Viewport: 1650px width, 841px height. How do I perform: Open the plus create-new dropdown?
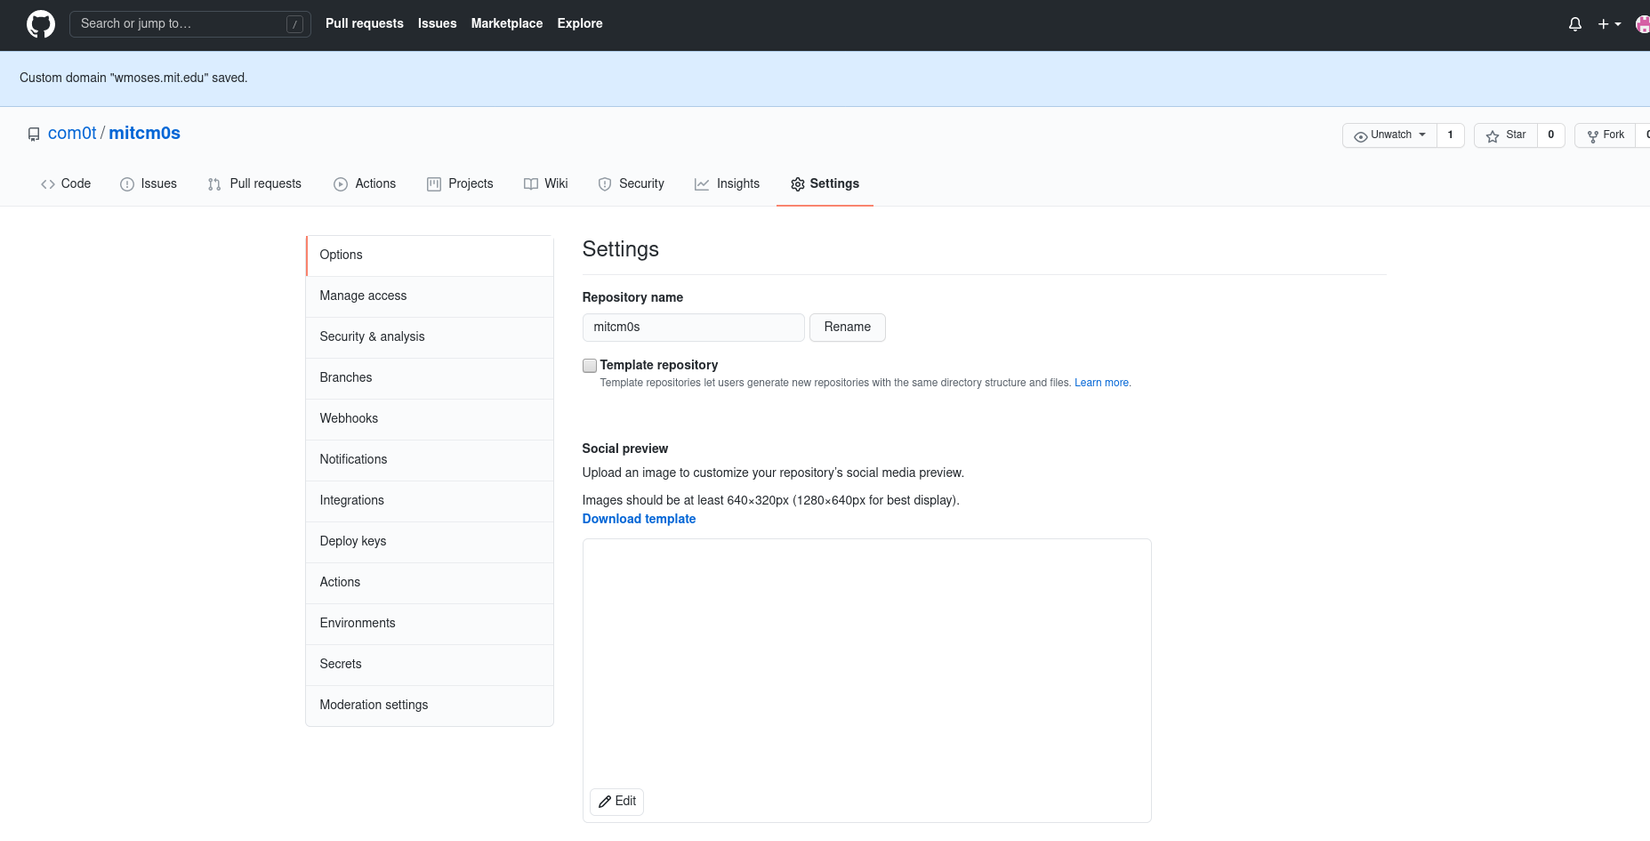tap(1609, 24)
